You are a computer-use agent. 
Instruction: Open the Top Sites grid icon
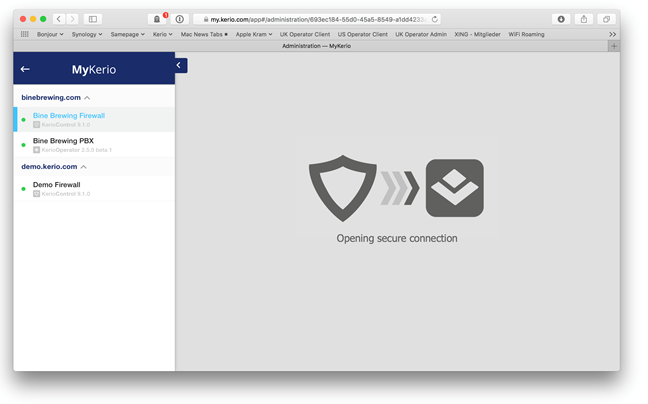[25, 34]
